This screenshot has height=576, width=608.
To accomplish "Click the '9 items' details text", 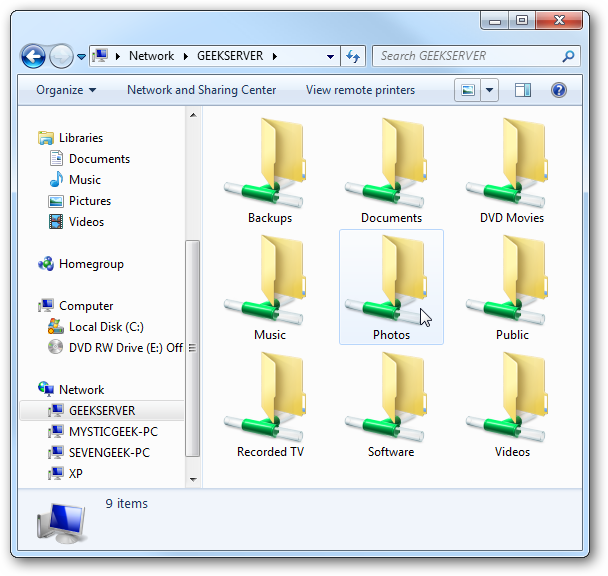I will pos(126,503).
